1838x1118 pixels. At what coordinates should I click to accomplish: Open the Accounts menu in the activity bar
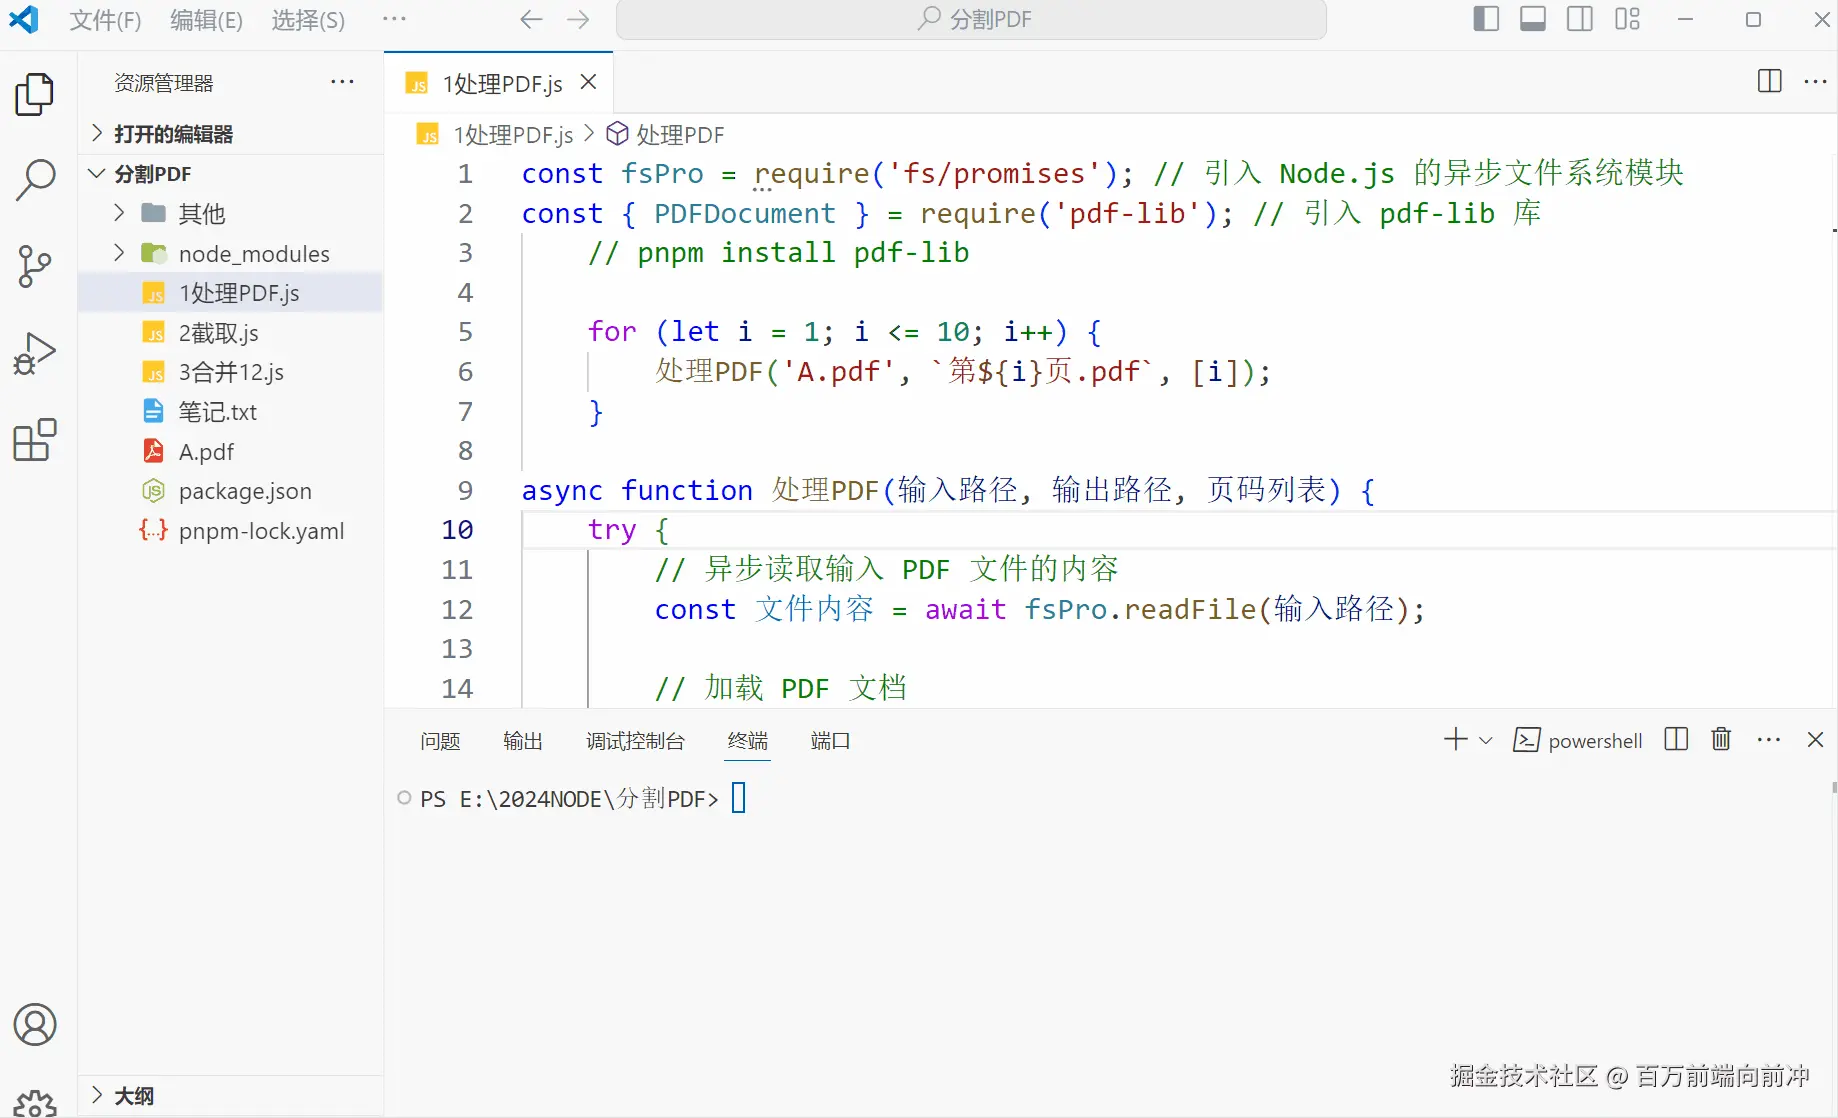point(36,1024)
